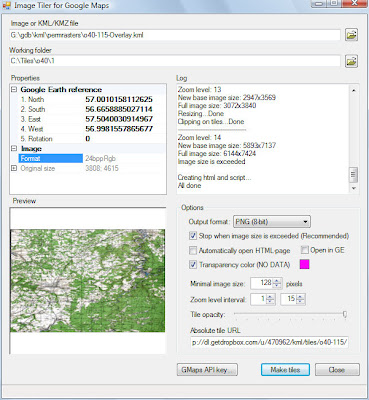Click the 'Zoom level: 14' log line
This screenshot has width=369, height=400.
tap(199, 137)
